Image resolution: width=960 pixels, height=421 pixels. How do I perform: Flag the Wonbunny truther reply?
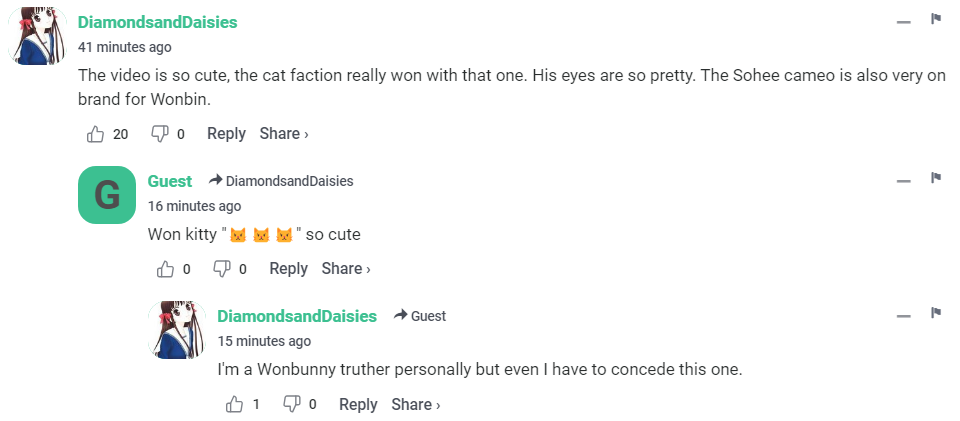pyautogui.click(x=936, y=313)
